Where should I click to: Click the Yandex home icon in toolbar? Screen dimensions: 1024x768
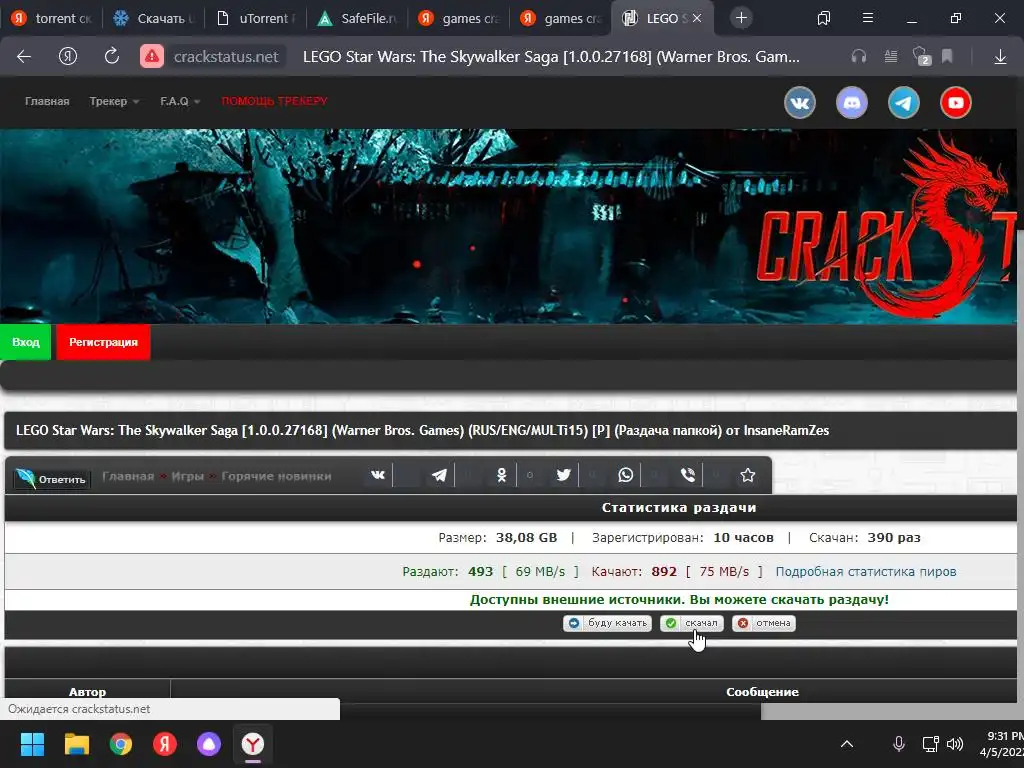(x=68, y=57)
